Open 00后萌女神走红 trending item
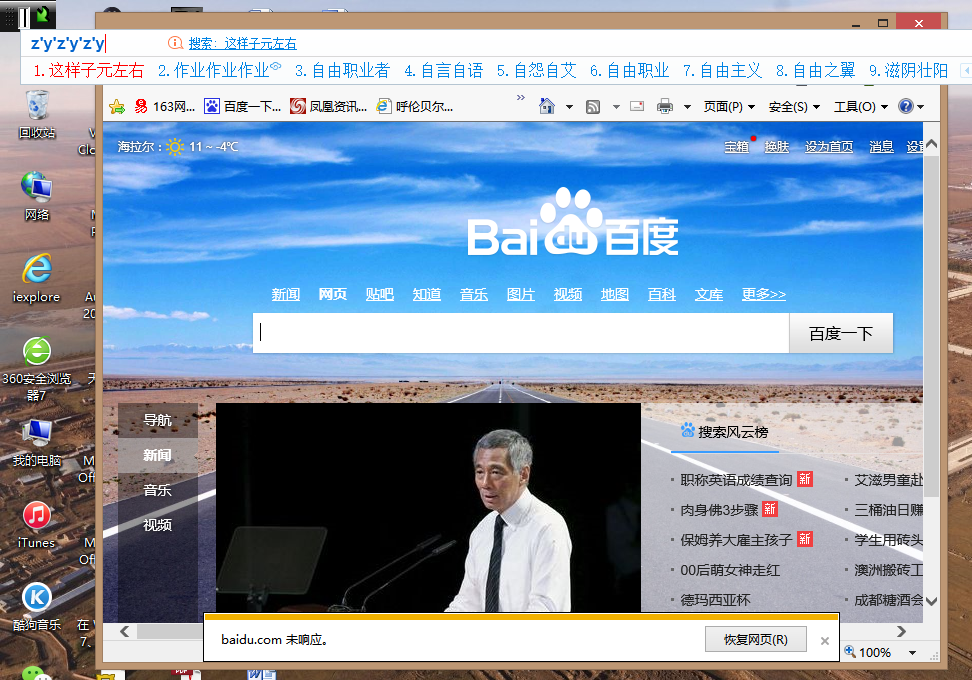Viewport: 972px width, 680px height. coord(730,570)
